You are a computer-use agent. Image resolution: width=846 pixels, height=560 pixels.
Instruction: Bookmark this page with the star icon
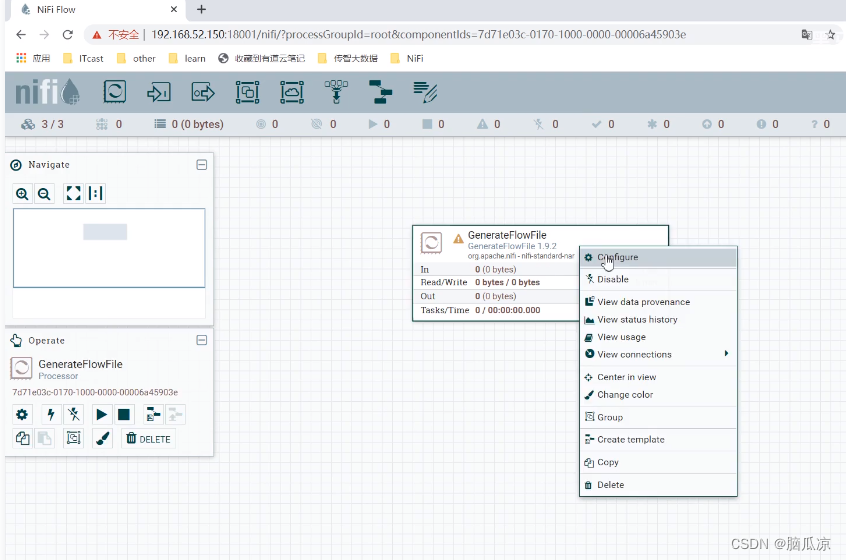(831, 35)
